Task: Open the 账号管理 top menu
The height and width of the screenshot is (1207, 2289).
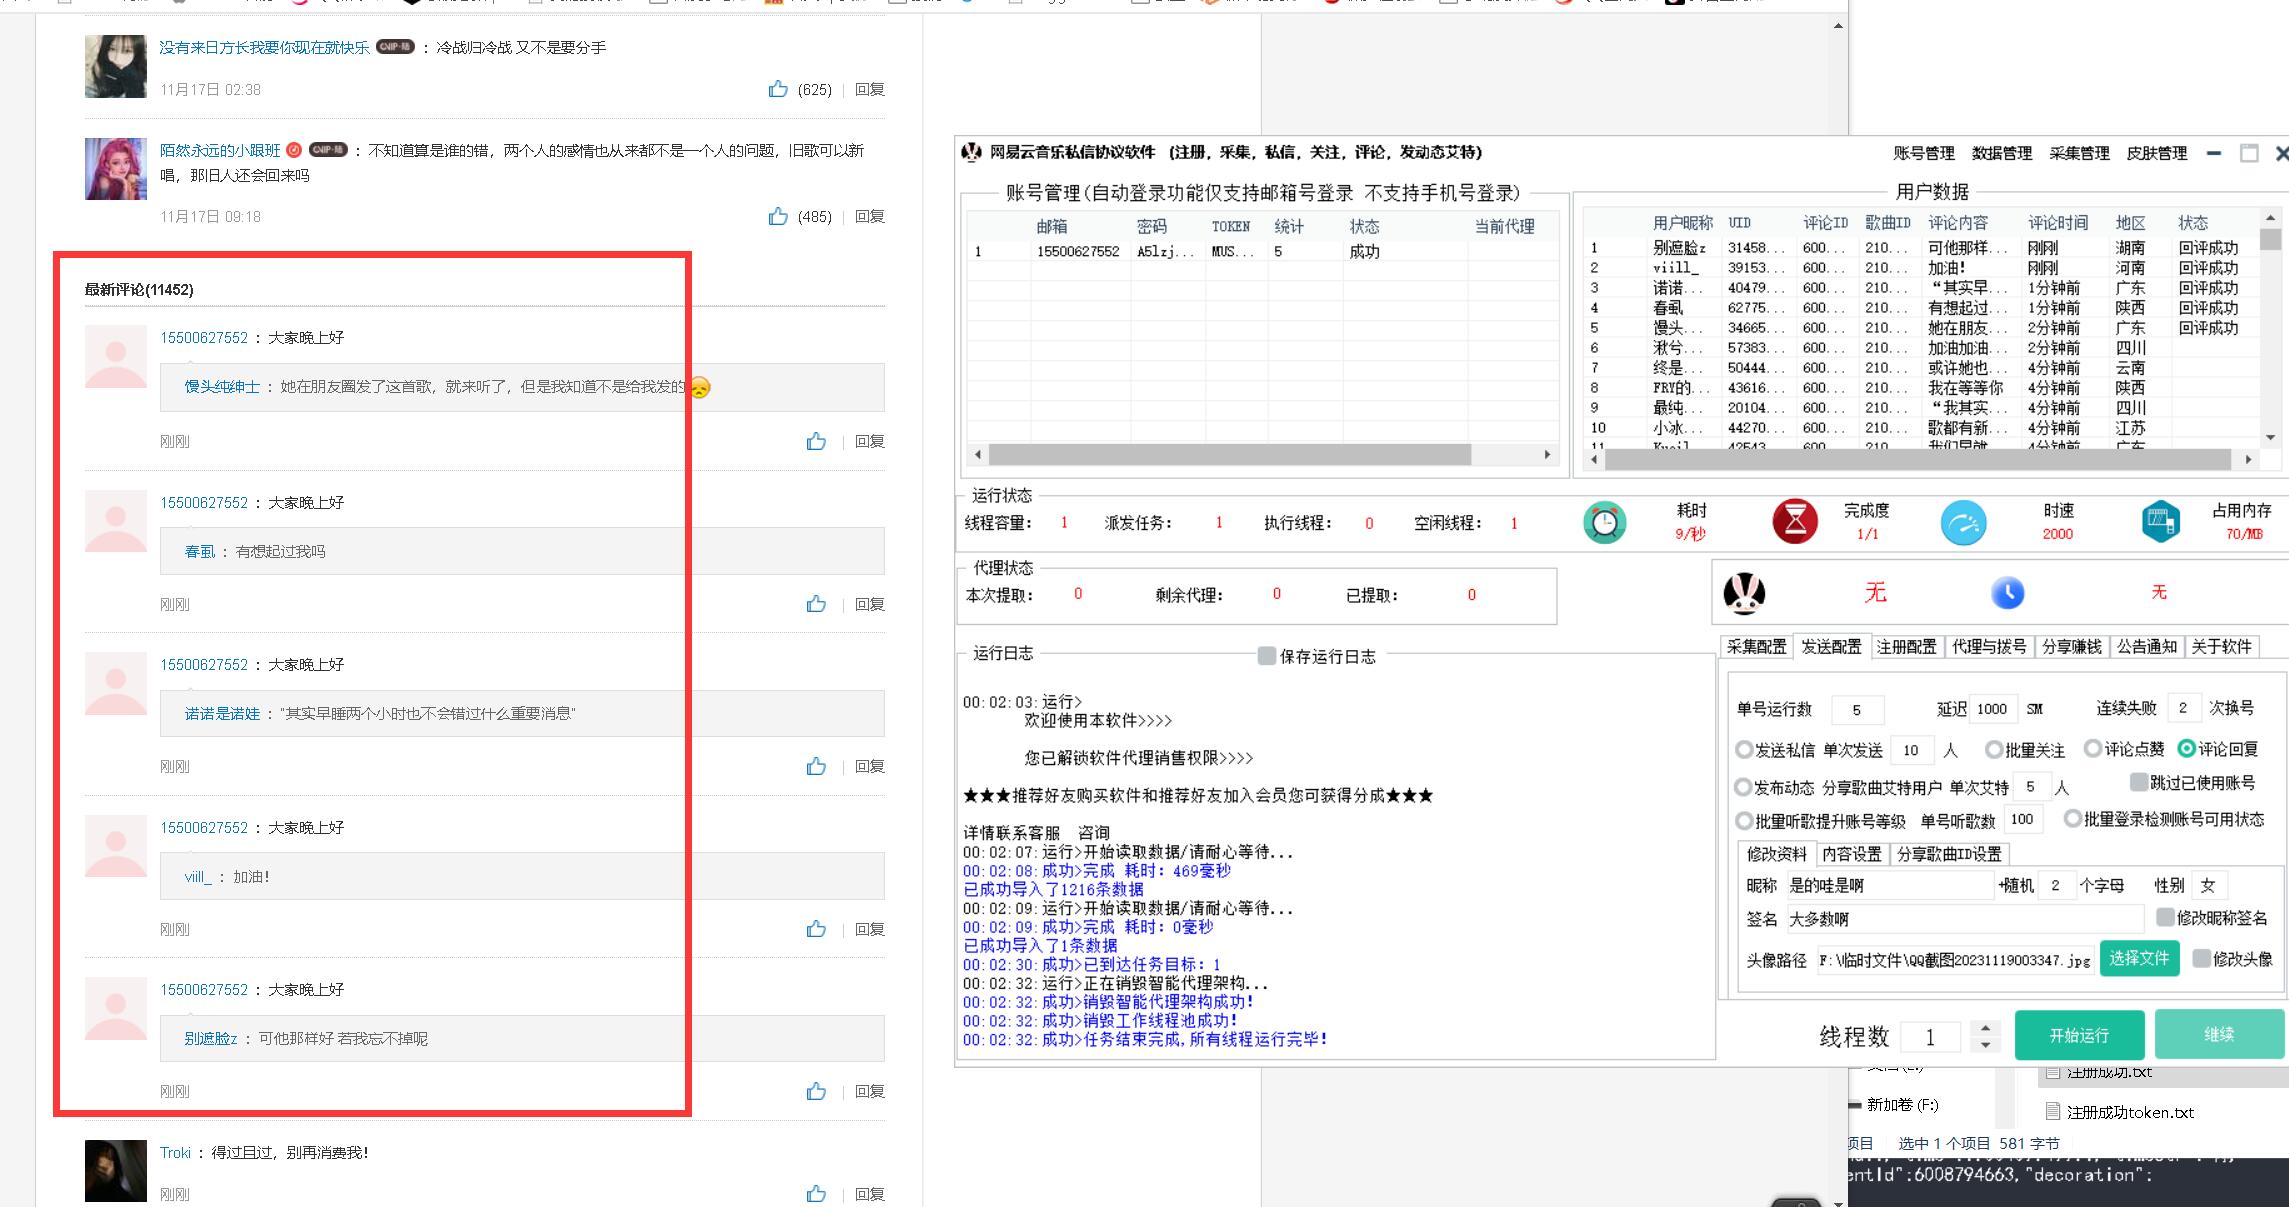Action: coord(1923,153)
